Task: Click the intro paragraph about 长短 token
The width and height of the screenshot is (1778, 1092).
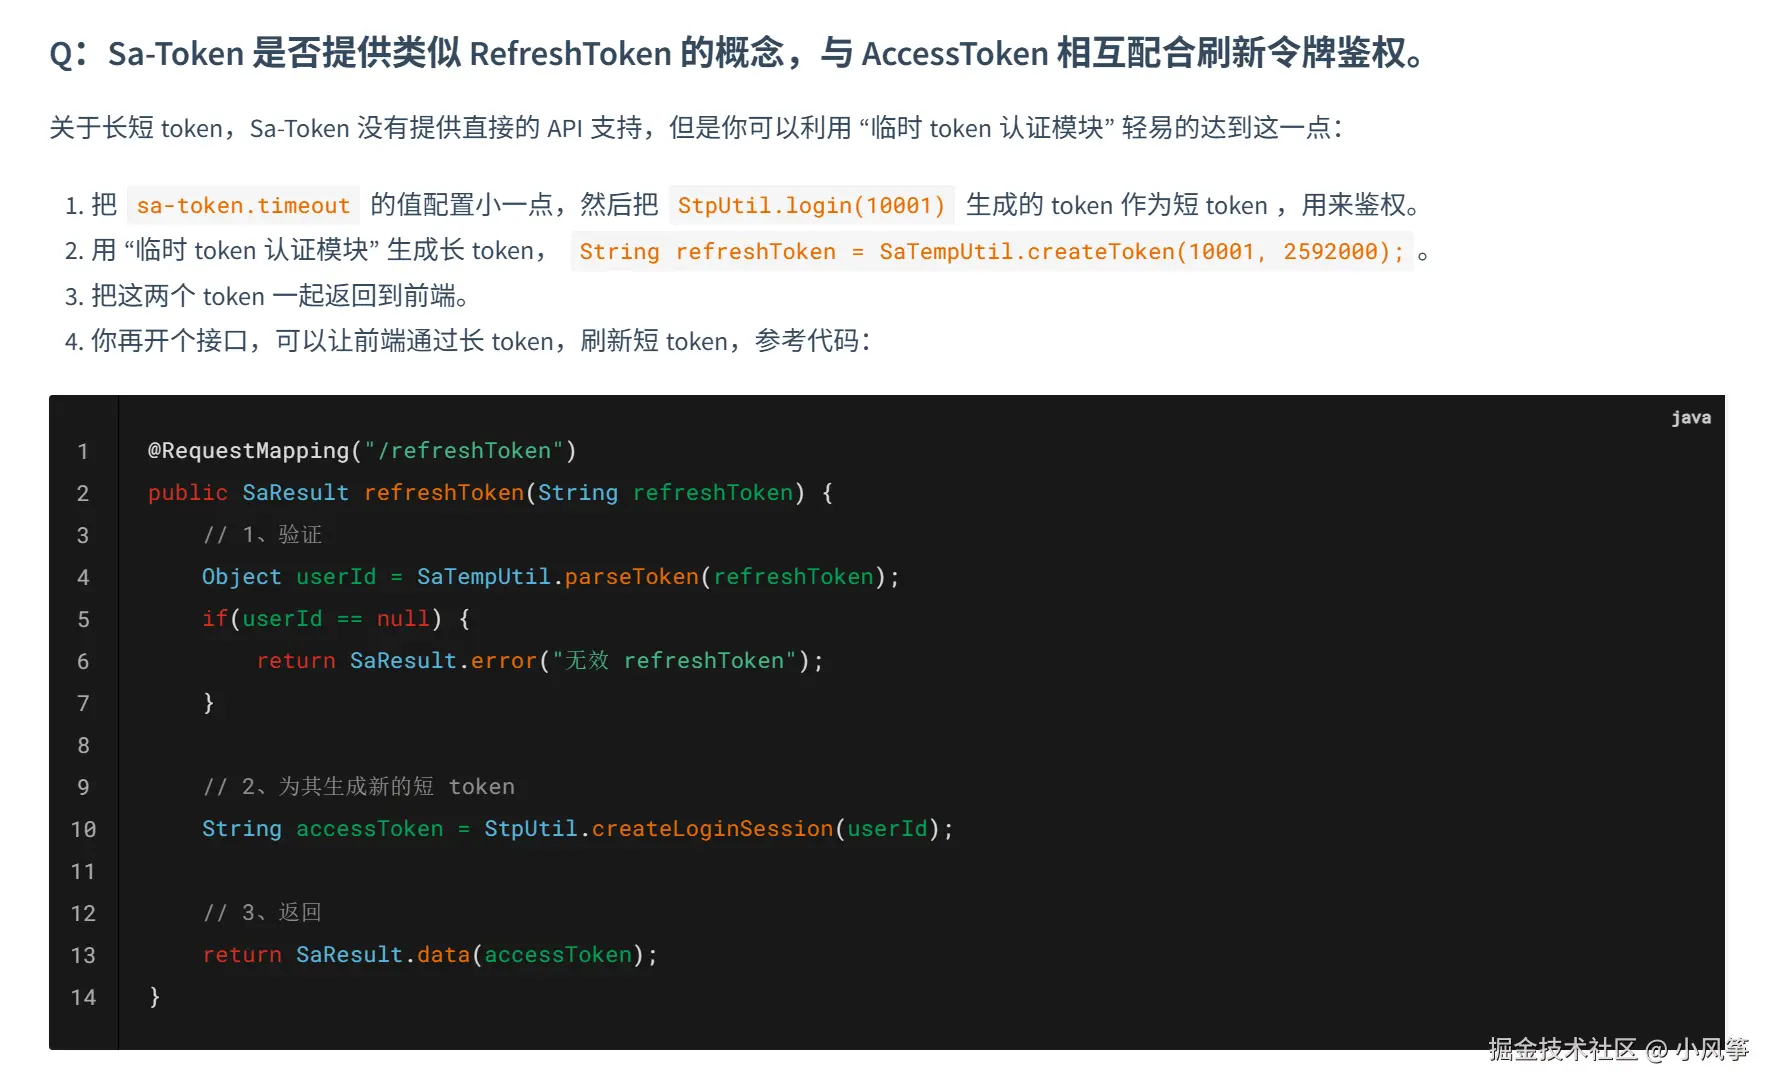Action: point(695,128)
